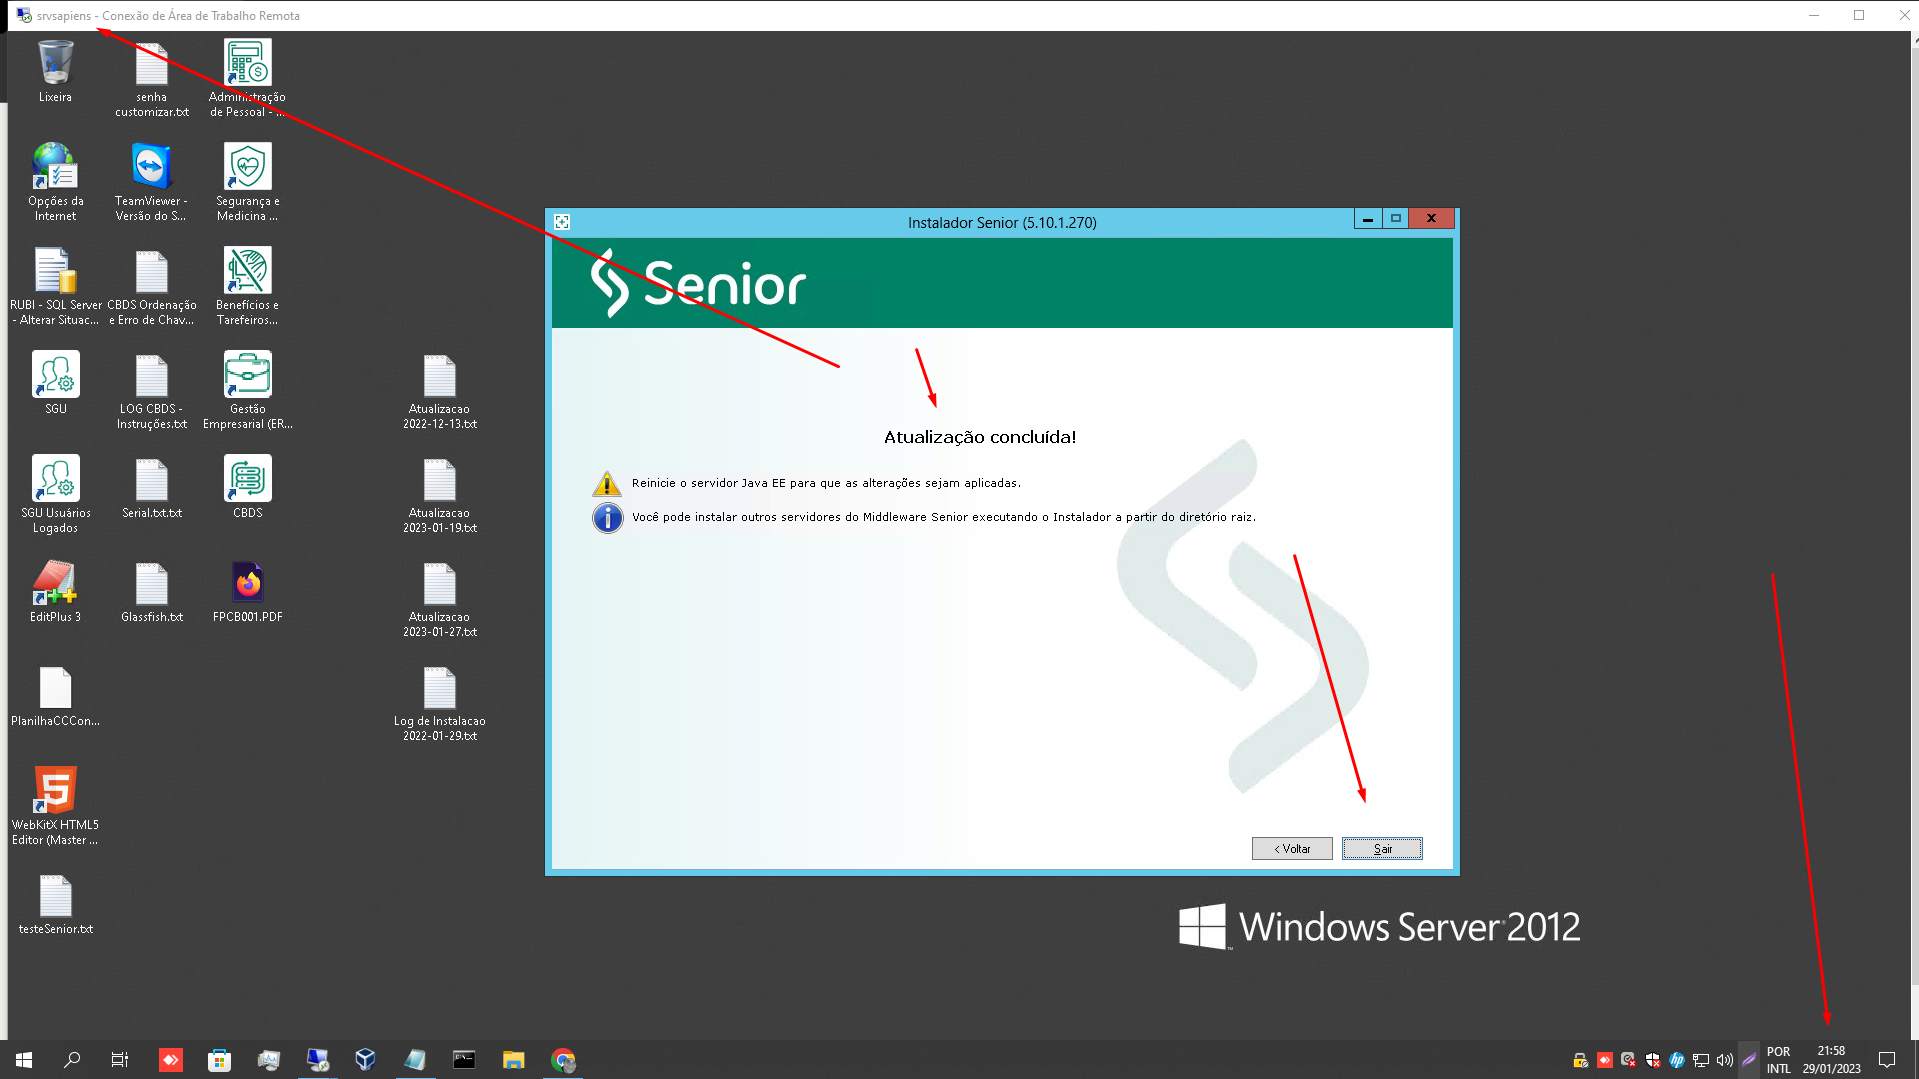Image resolution: width=1919 pixels, height=1079 pixels.
Task: Select the TeamViewer desktop shortcut
Action: (x=151, y=182)
